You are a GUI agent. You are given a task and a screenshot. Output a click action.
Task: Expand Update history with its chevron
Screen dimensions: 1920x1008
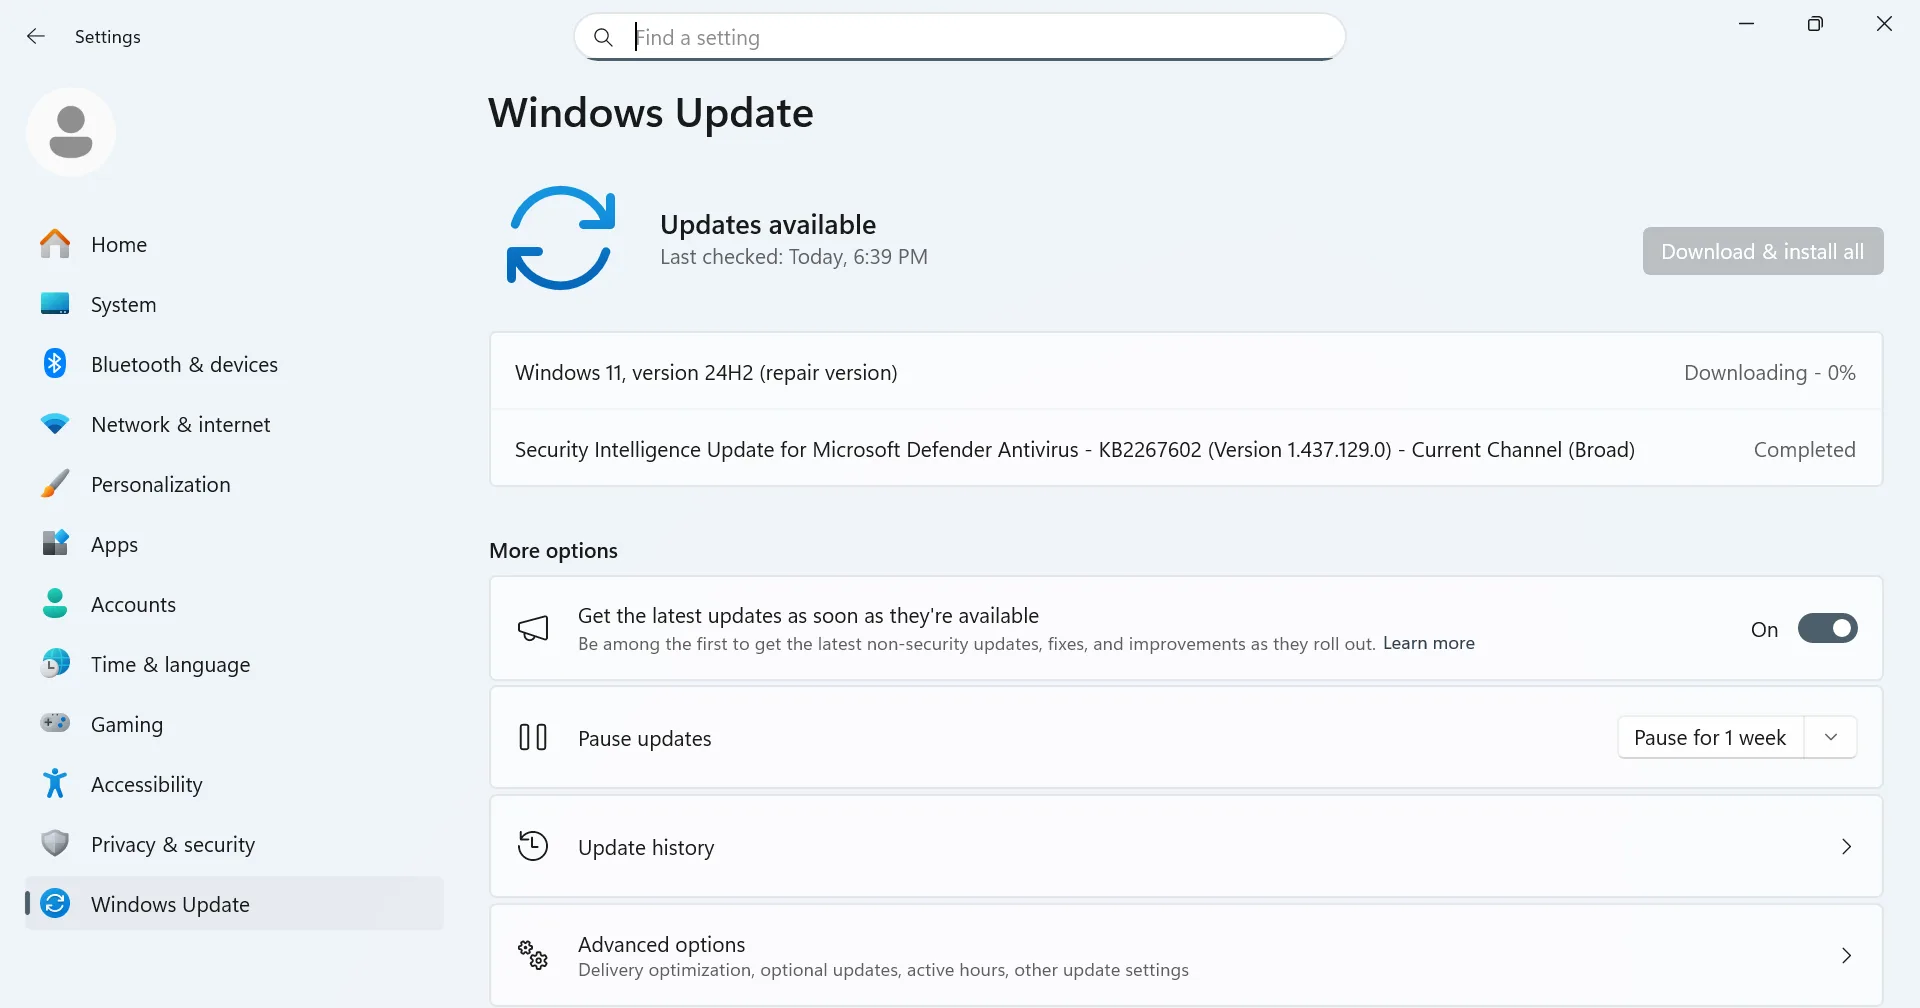click(1846, 846)
